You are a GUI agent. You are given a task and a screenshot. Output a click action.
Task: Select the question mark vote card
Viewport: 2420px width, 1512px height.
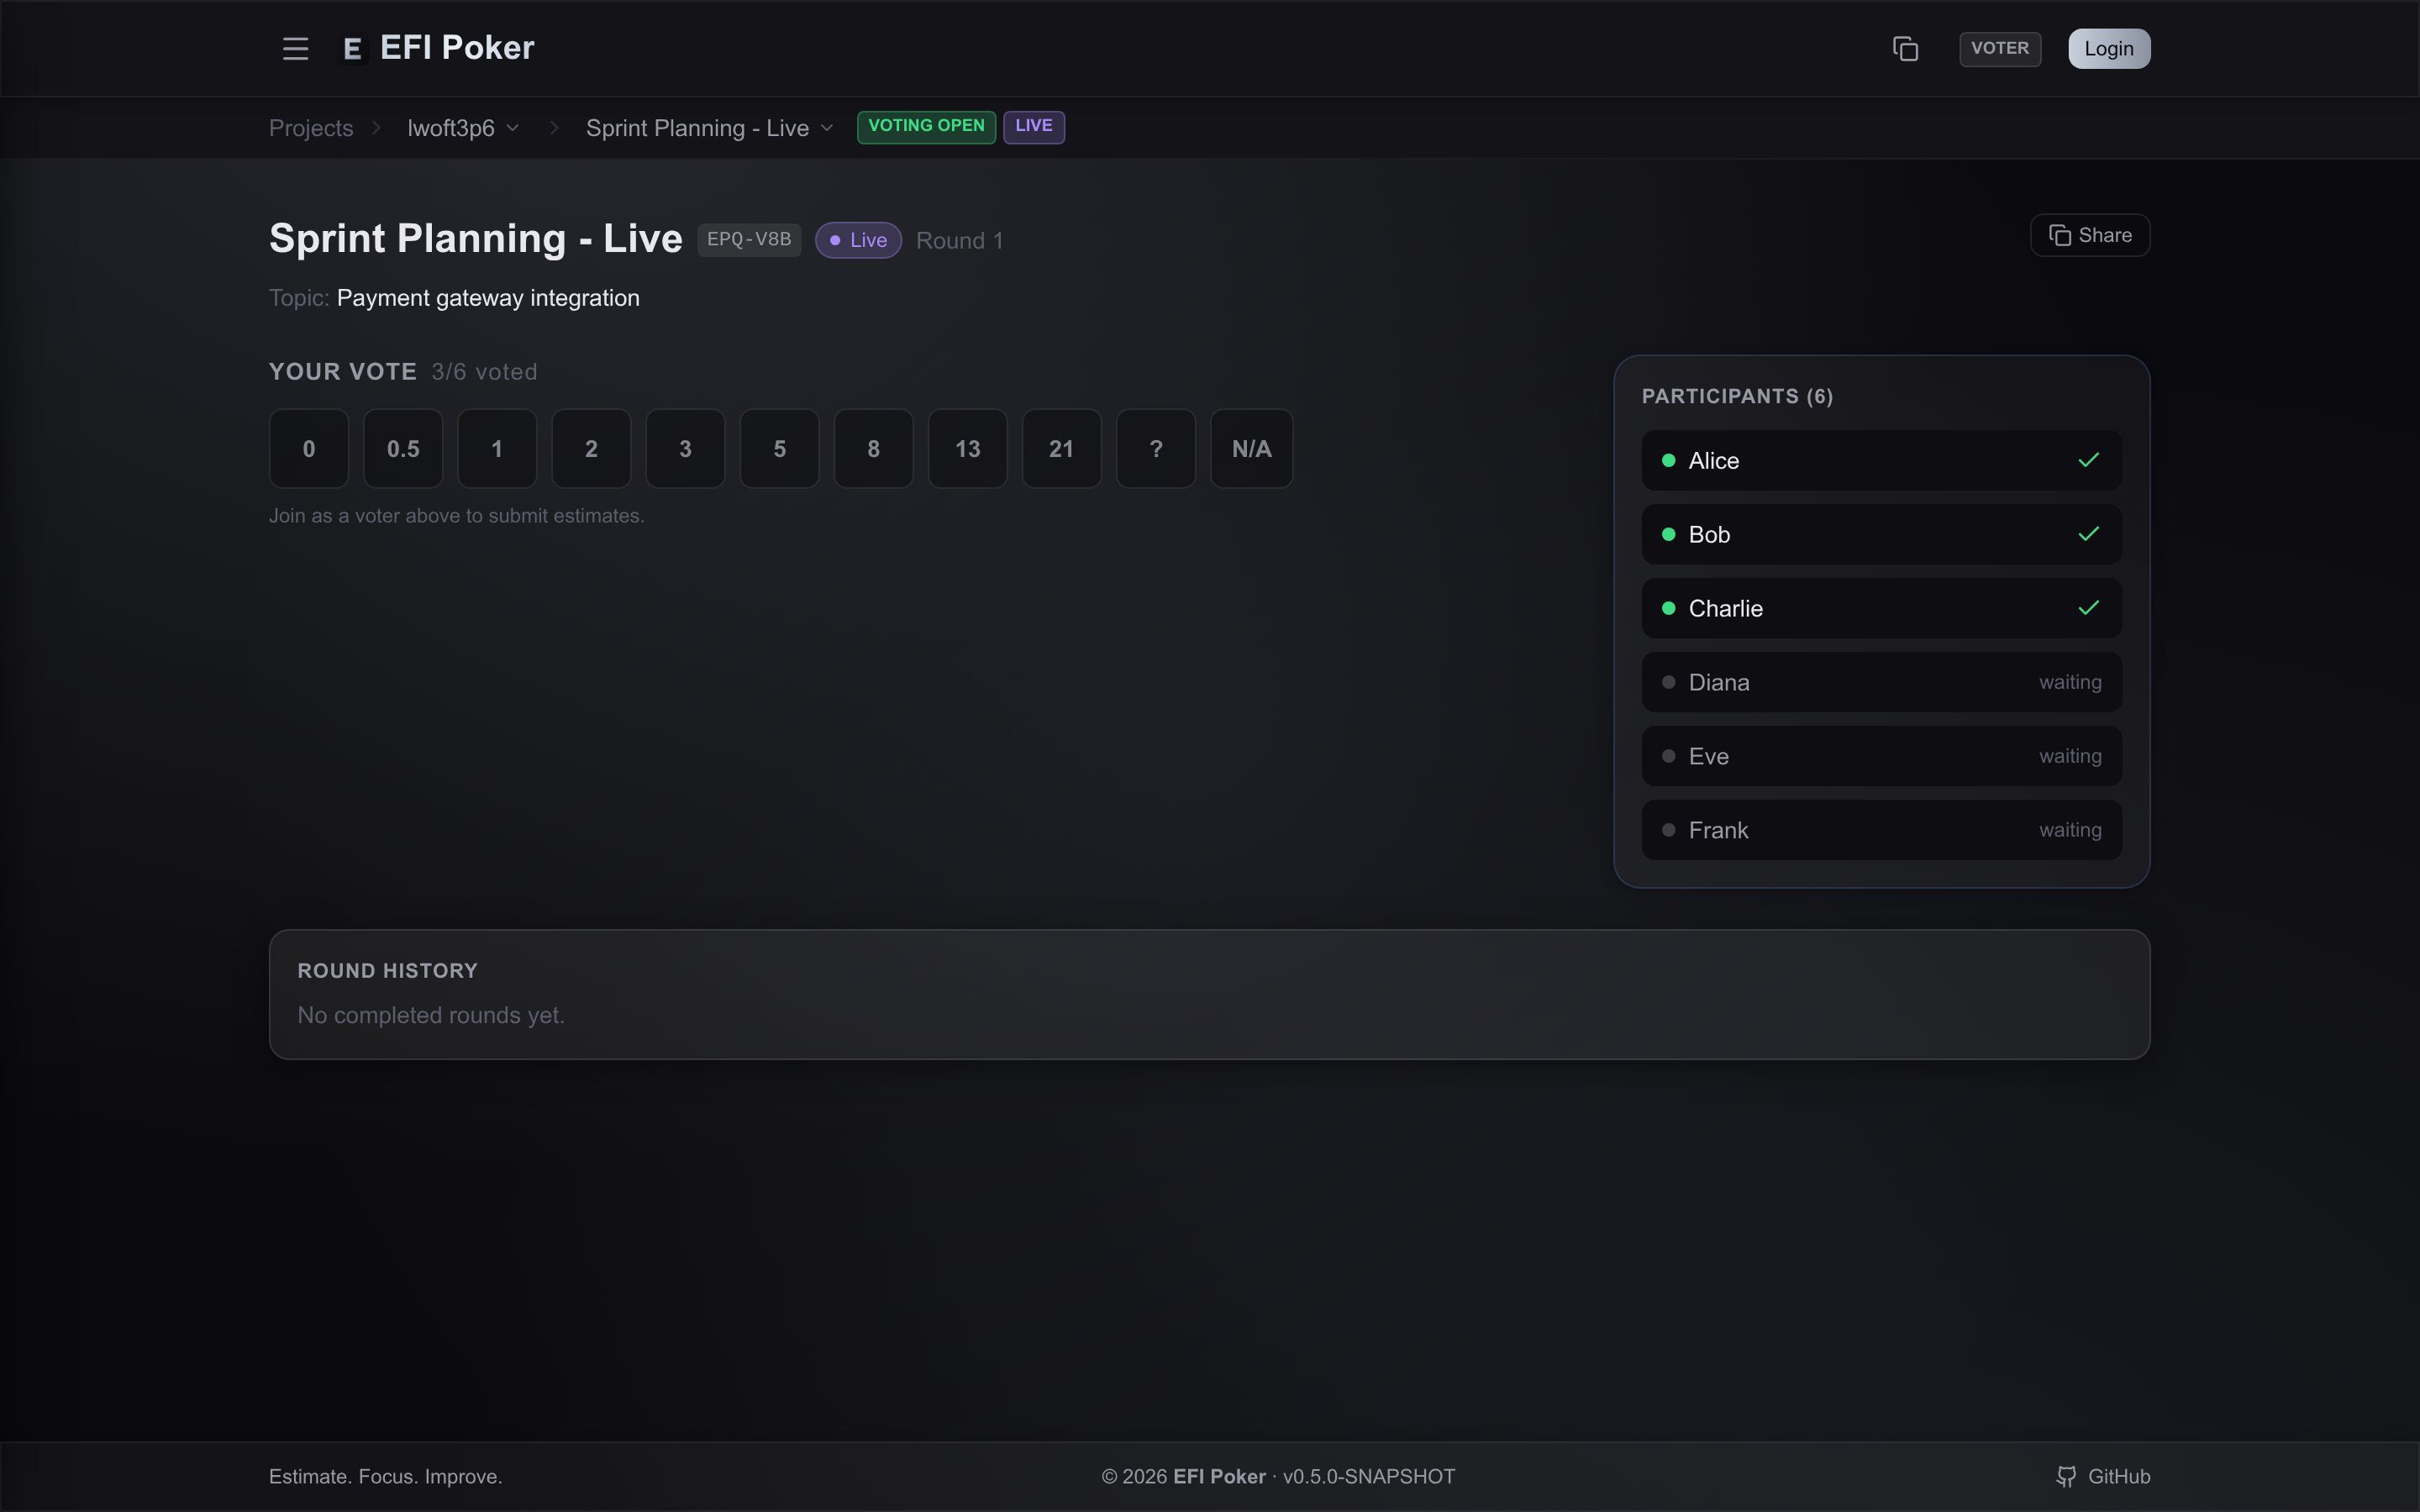1155,448
